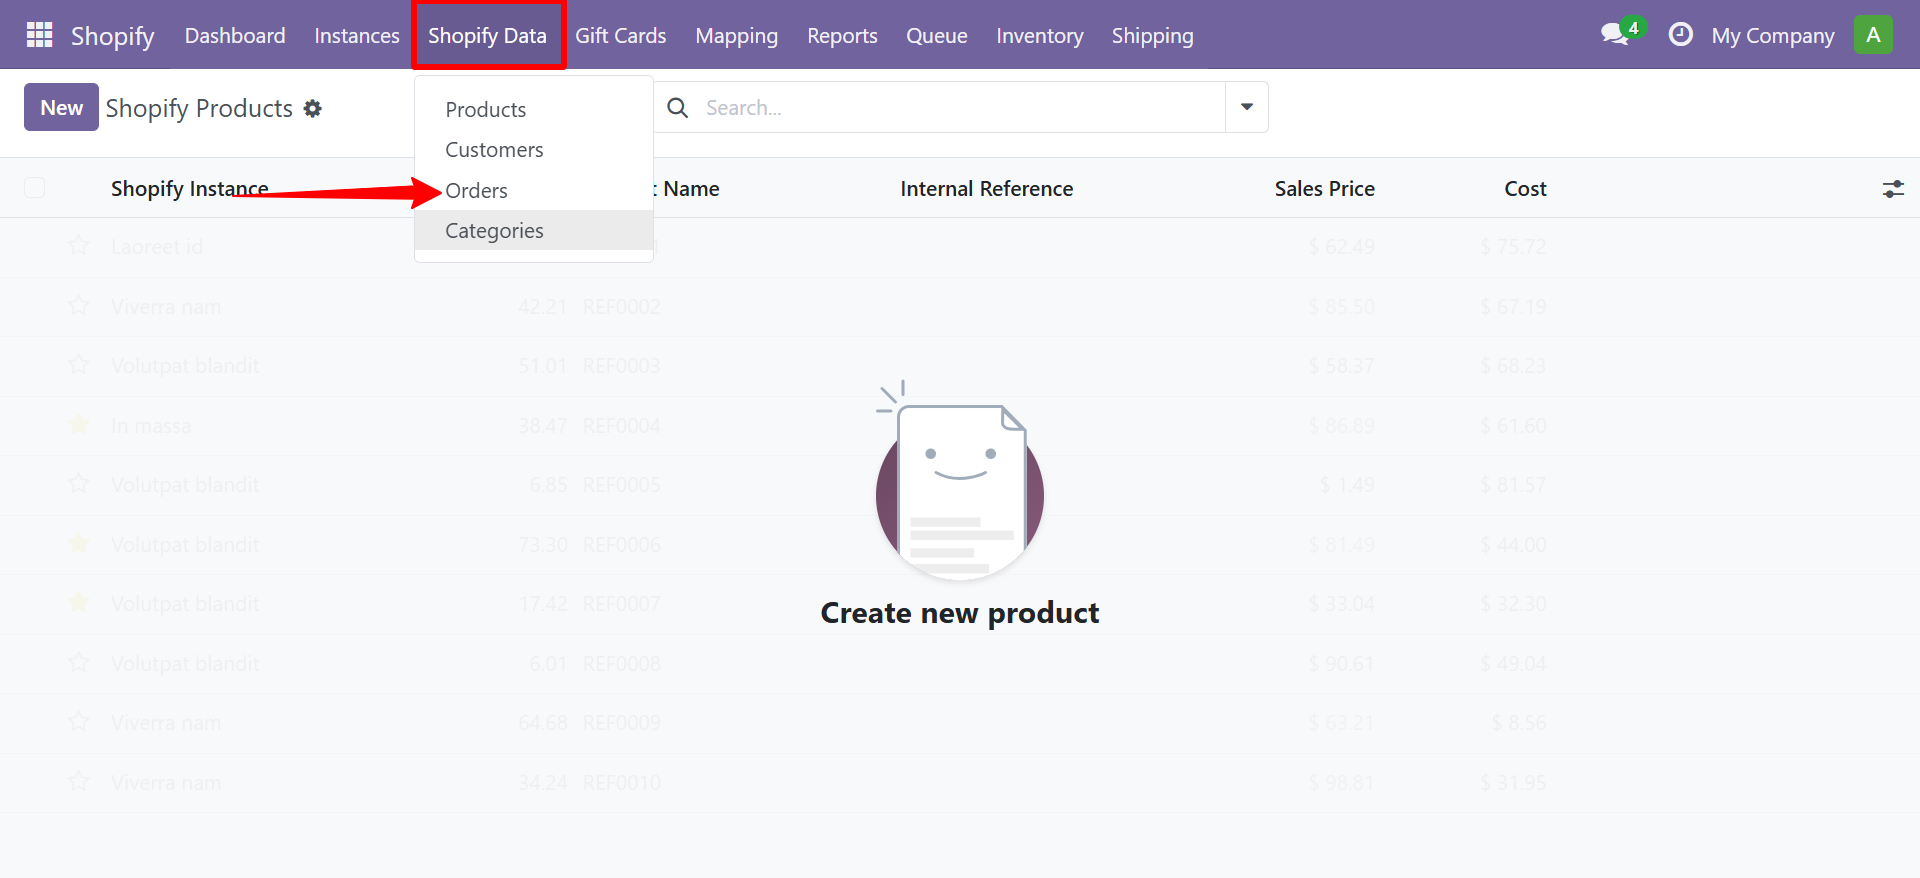Toggle favorite star on REF0008 row
The image size is (1920, 878).
pos(79,663)
